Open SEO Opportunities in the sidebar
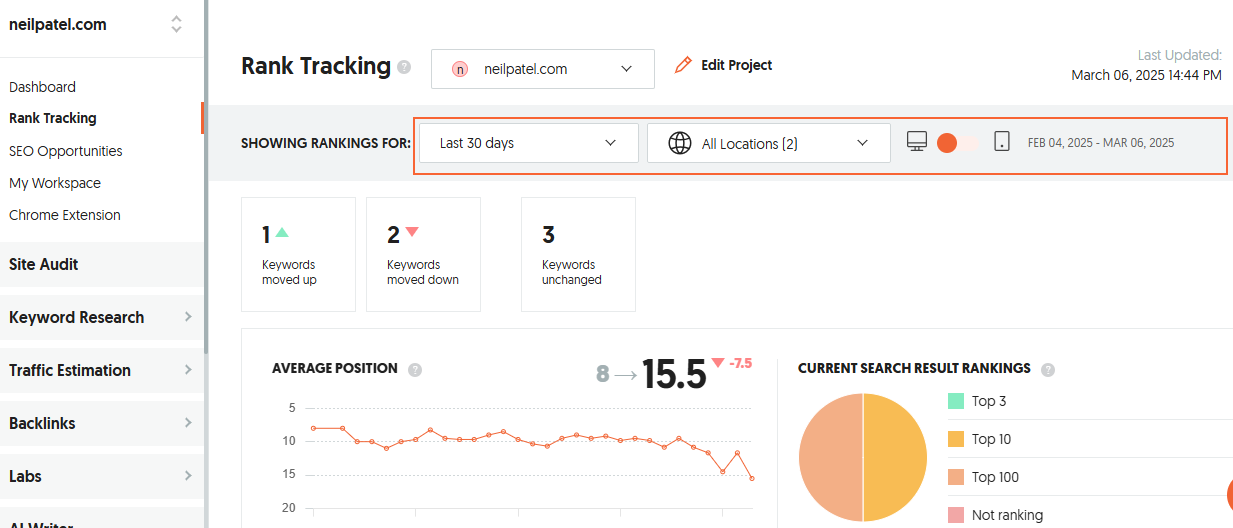Screen dimensions: 1233x528 tap(66, 151)
